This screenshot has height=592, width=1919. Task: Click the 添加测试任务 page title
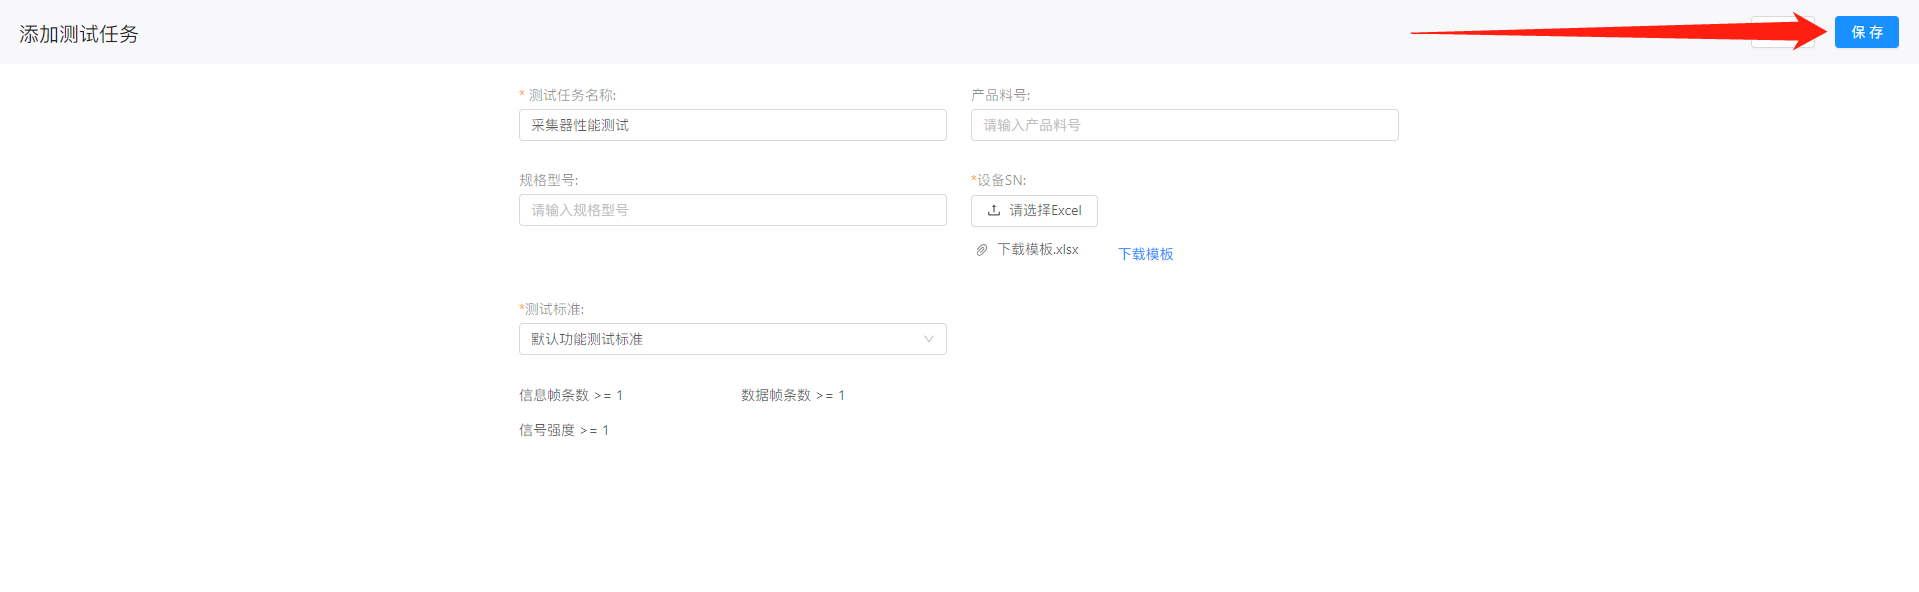79,34
